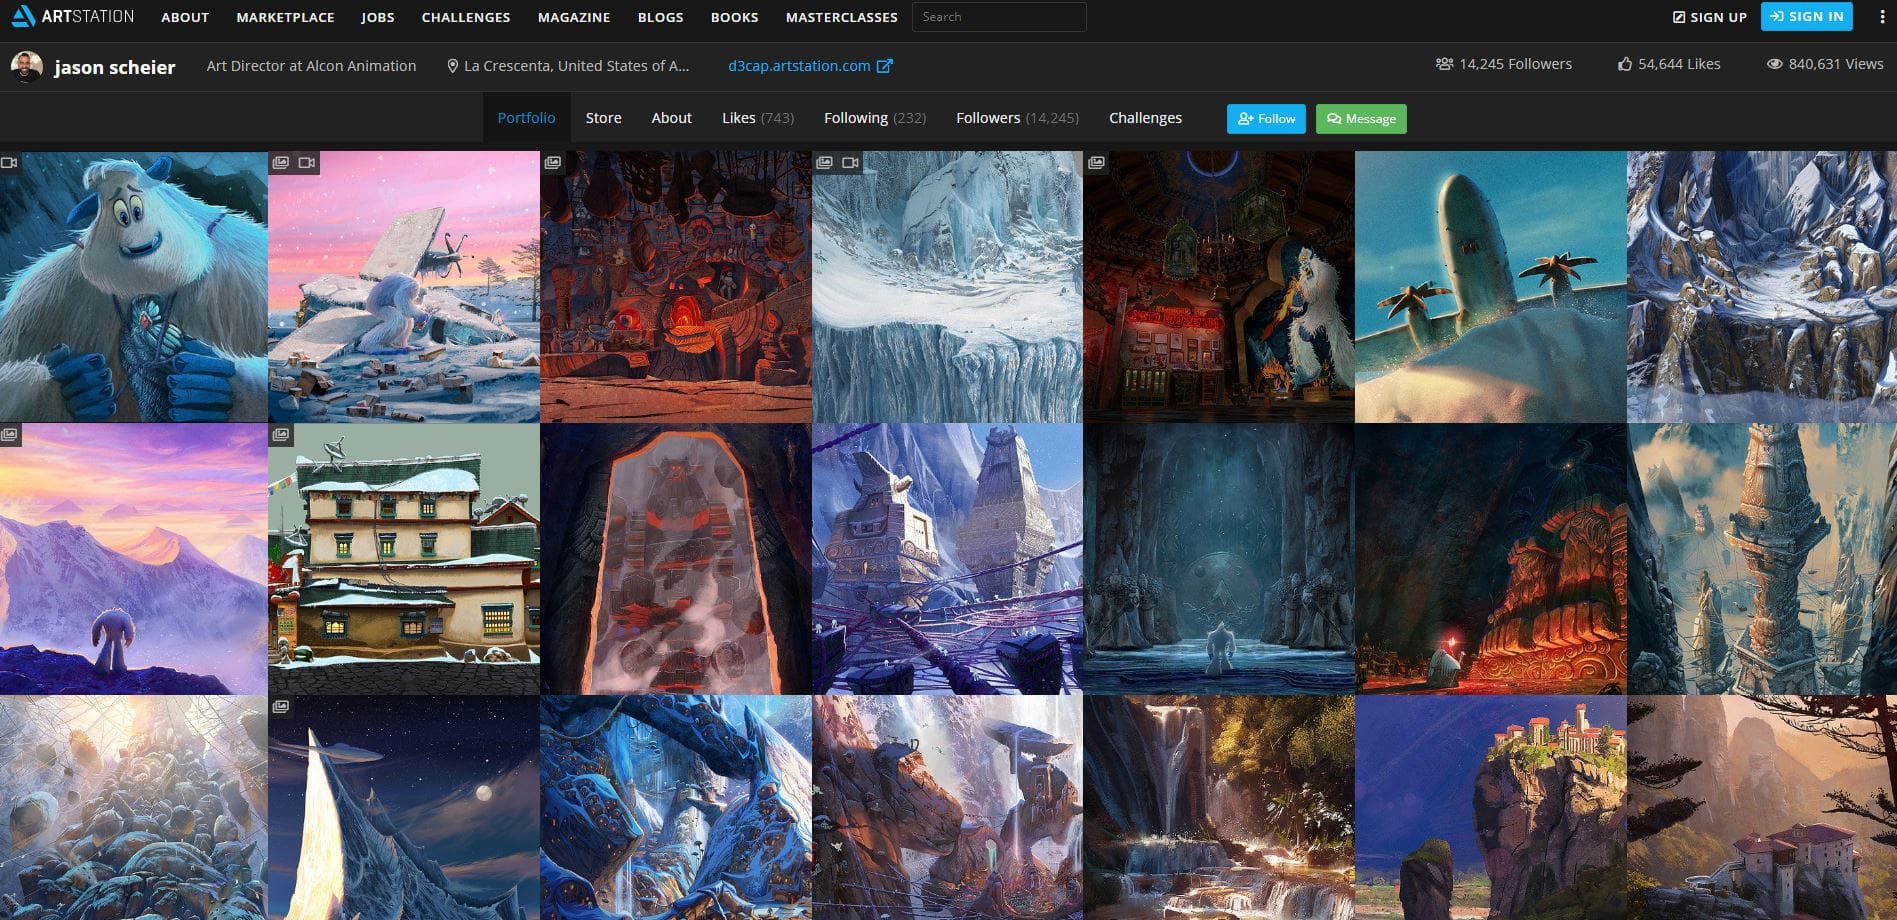Open the clifftop red-roofed monastery artwork
Image resolution: width=1897 pixels, height=920 pixels.
(x=1491, y=808)
